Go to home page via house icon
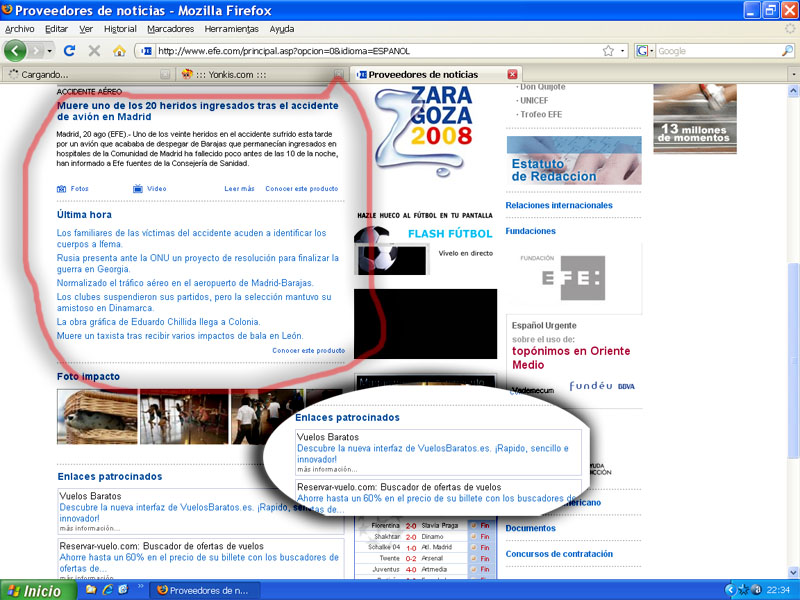Viewport: 800px width, 600px height. click(119, 50)
